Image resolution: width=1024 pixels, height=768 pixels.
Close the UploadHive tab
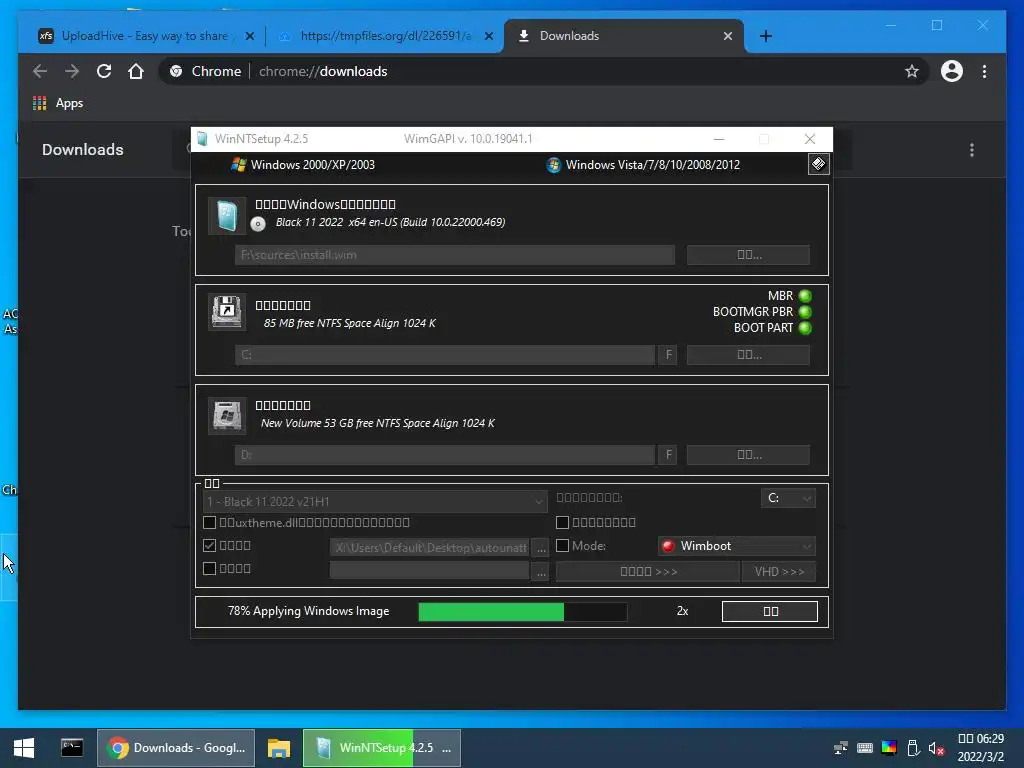(249, 36)
